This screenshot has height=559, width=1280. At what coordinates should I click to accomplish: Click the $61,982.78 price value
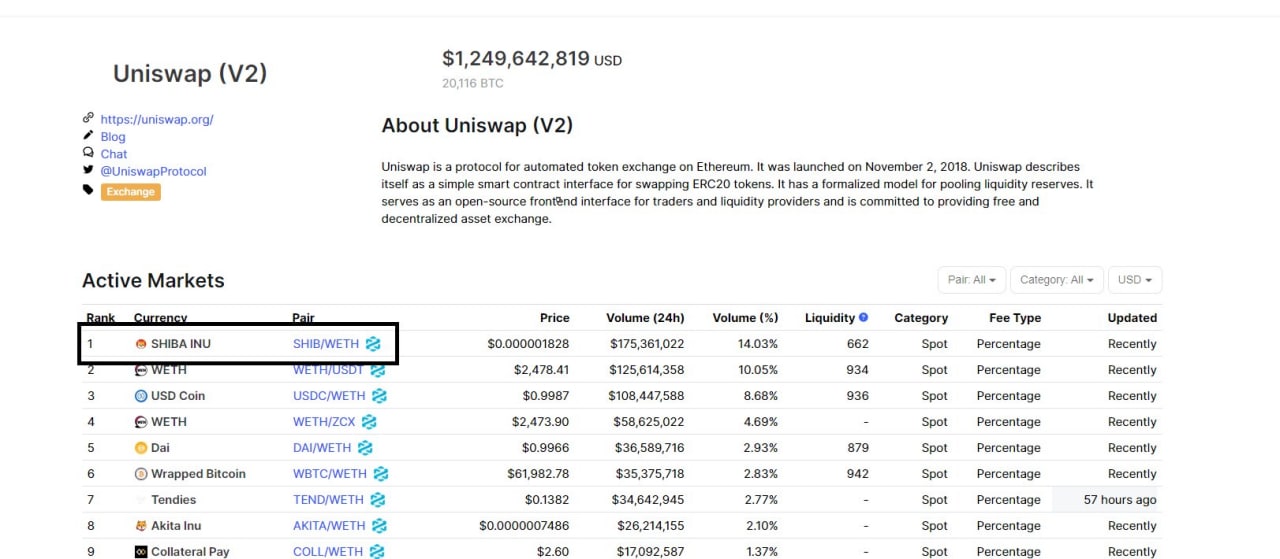click(x=536, y=474)
